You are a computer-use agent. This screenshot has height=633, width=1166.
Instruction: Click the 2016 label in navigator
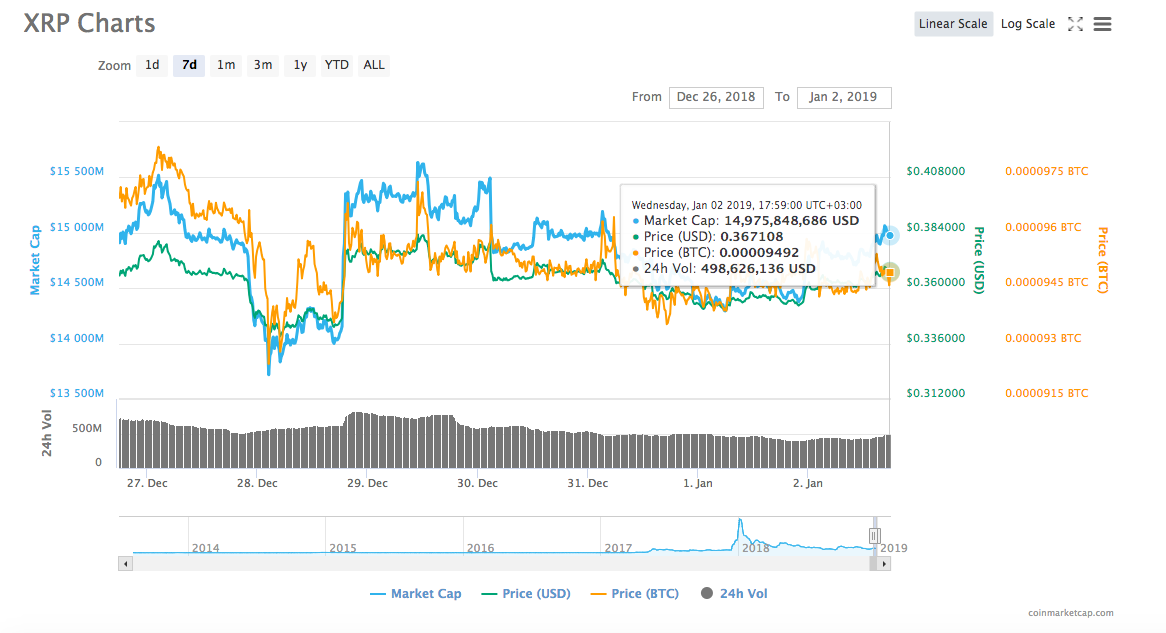480,548
